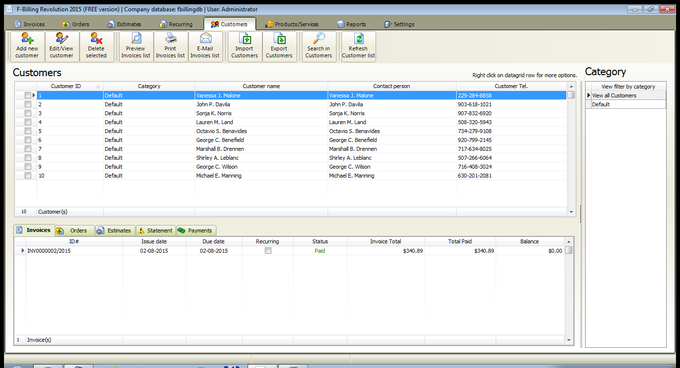
Task: Toggle Recurring checkbox for invoice INV0000002/2015
Action: pyautogui.click(x=268, y=251)
